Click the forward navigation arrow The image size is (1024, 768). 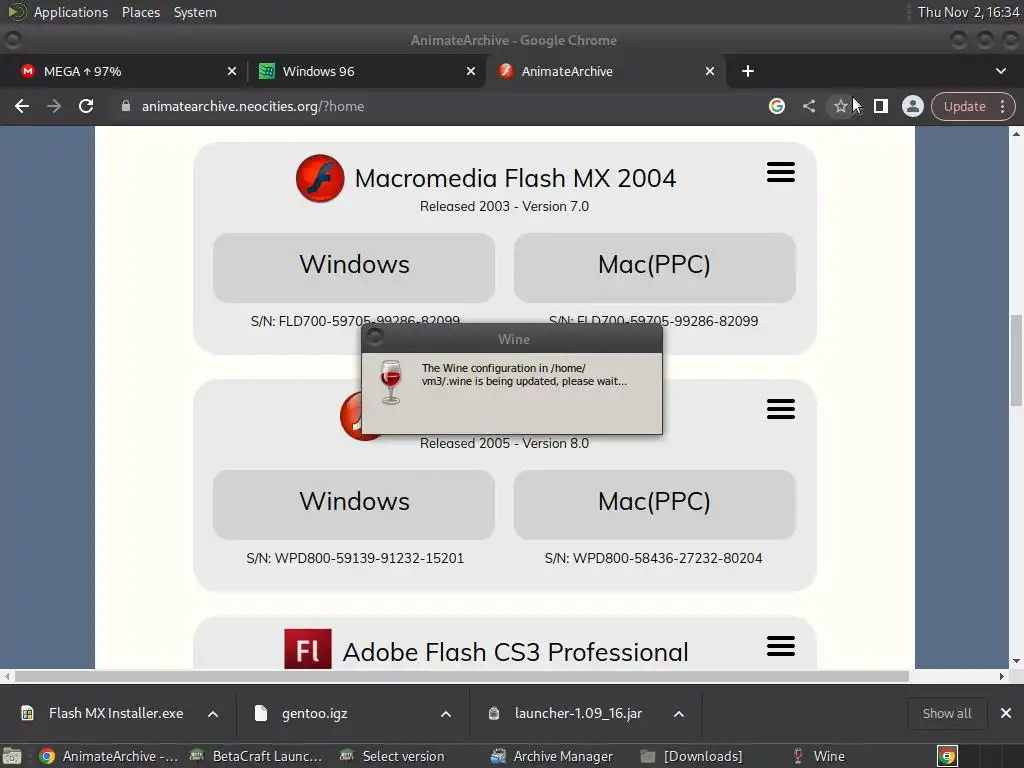point(54,106)
